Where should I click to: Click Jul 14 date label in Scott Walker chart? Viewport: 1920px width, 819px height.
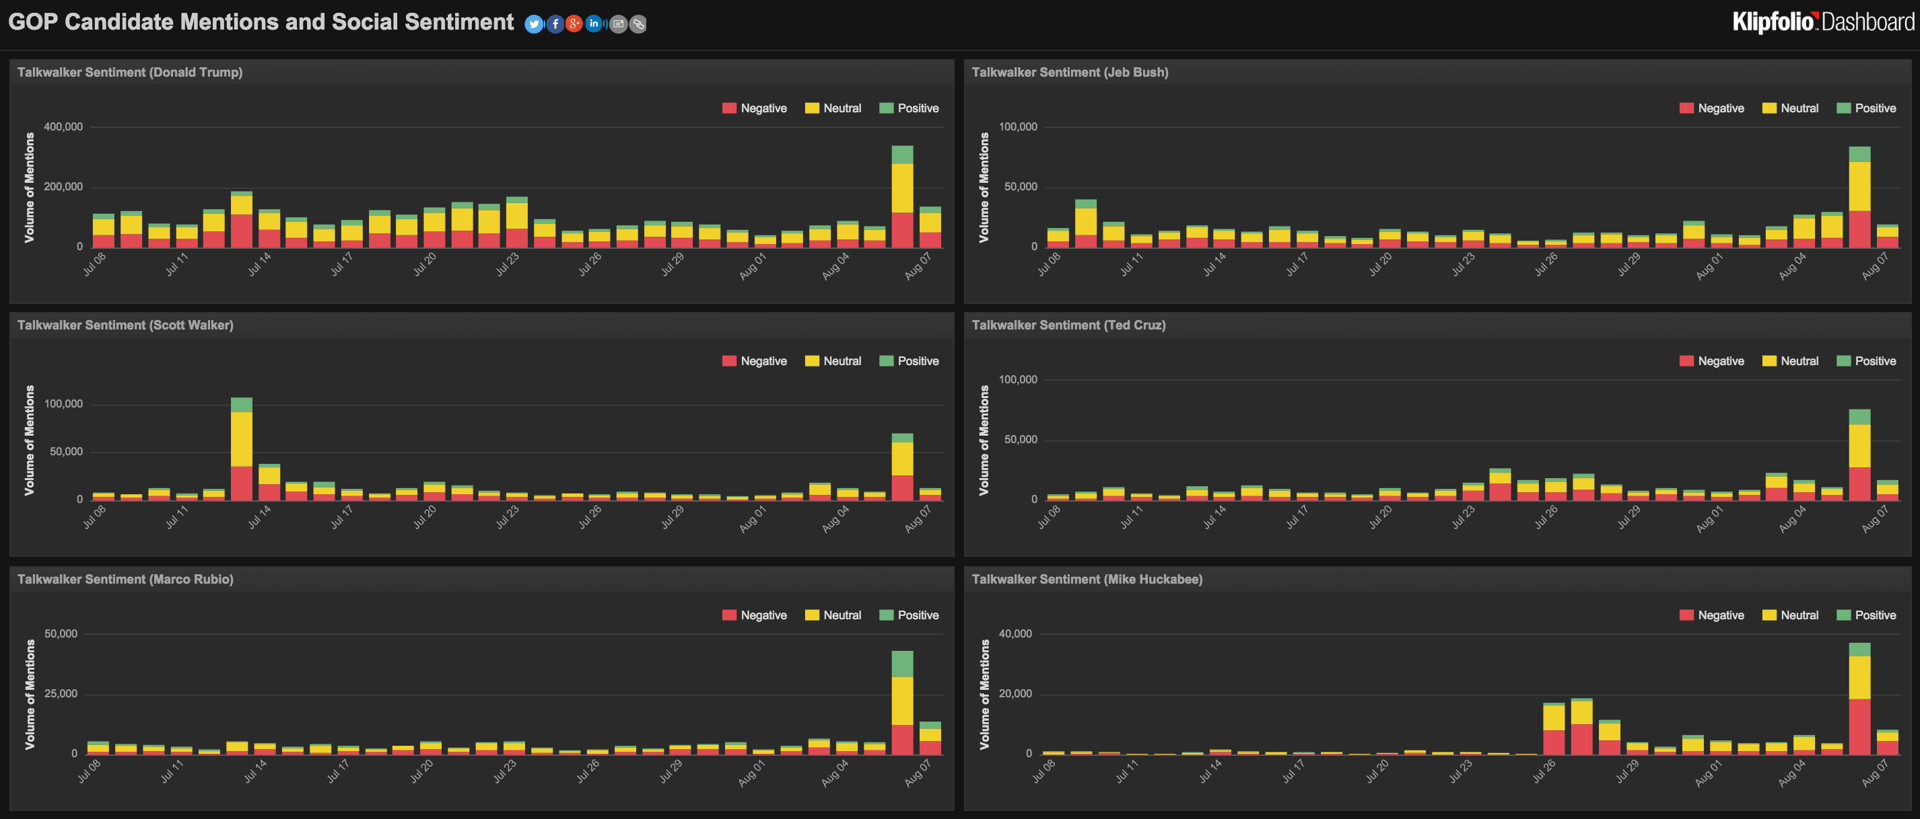click(259, 517)
